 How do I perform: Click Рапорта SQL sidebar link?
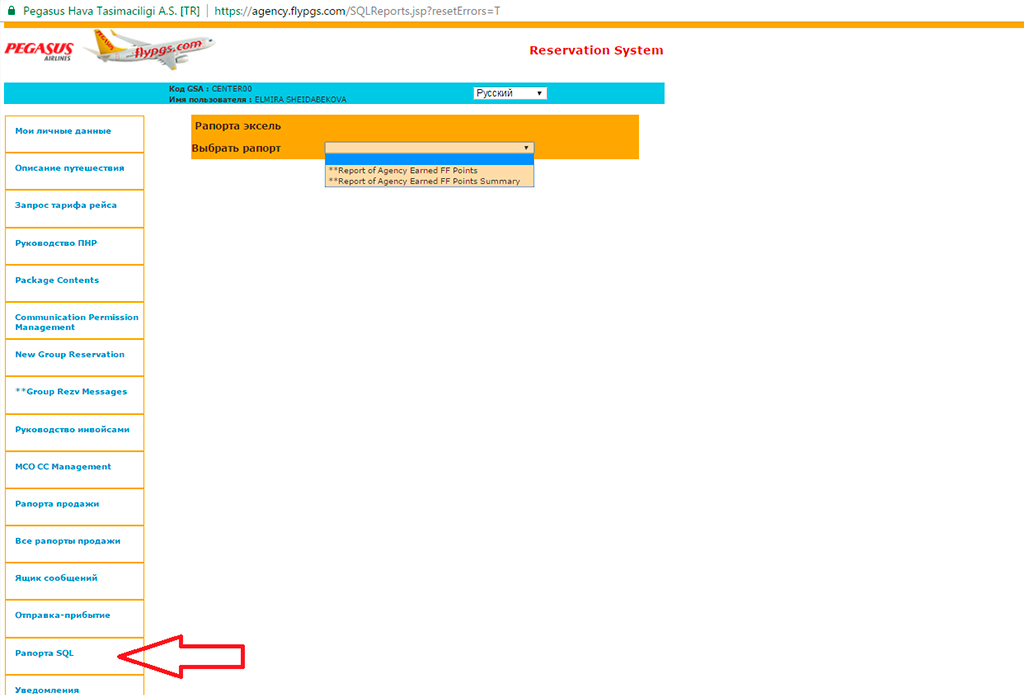pyautogui.click(x=44, y=653)
